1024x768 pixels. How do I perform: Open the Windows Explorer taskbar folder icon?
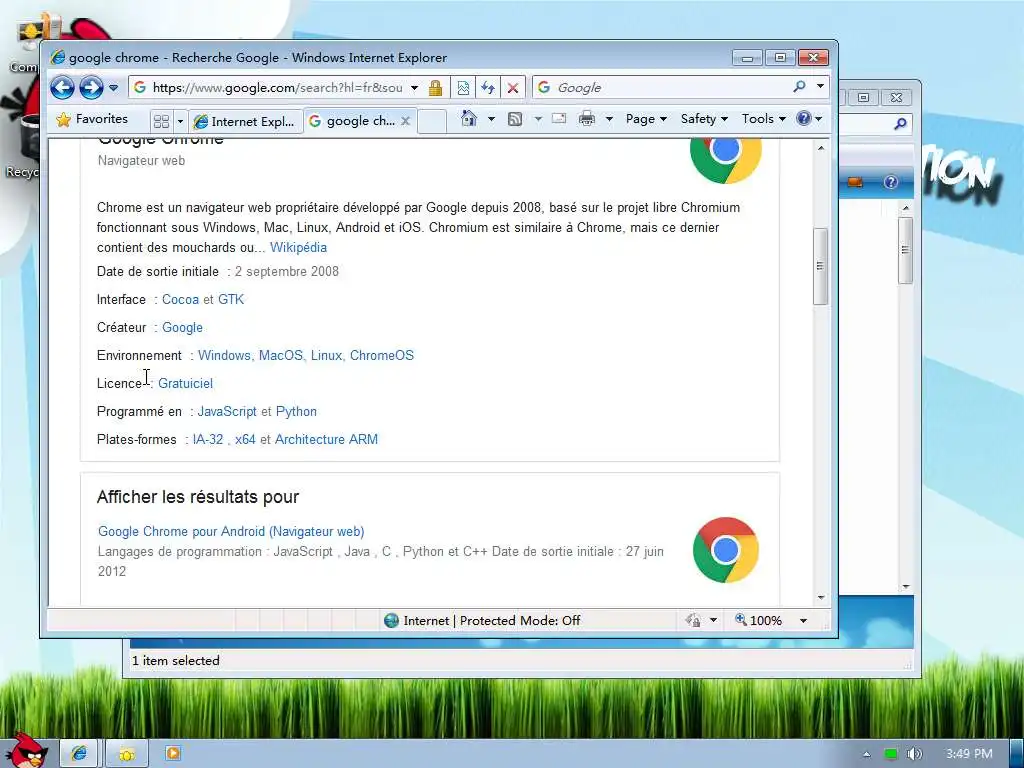[x=126, y=754]
